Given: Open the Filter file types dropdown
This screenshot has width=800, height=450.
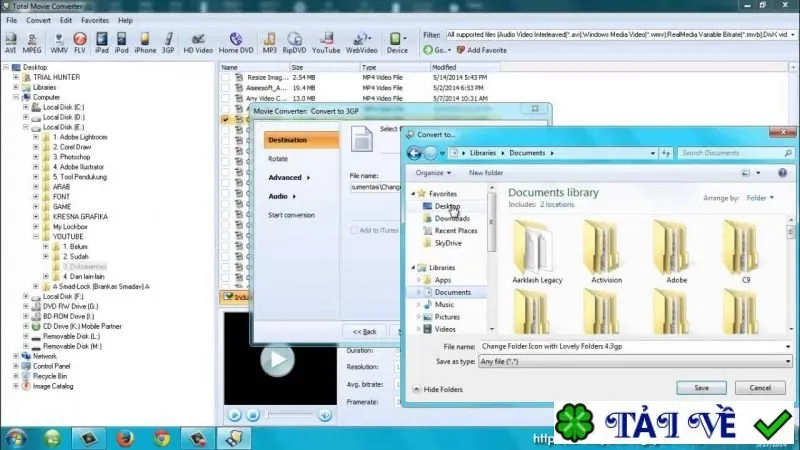Looking at the screenshot, I should 792,35.
